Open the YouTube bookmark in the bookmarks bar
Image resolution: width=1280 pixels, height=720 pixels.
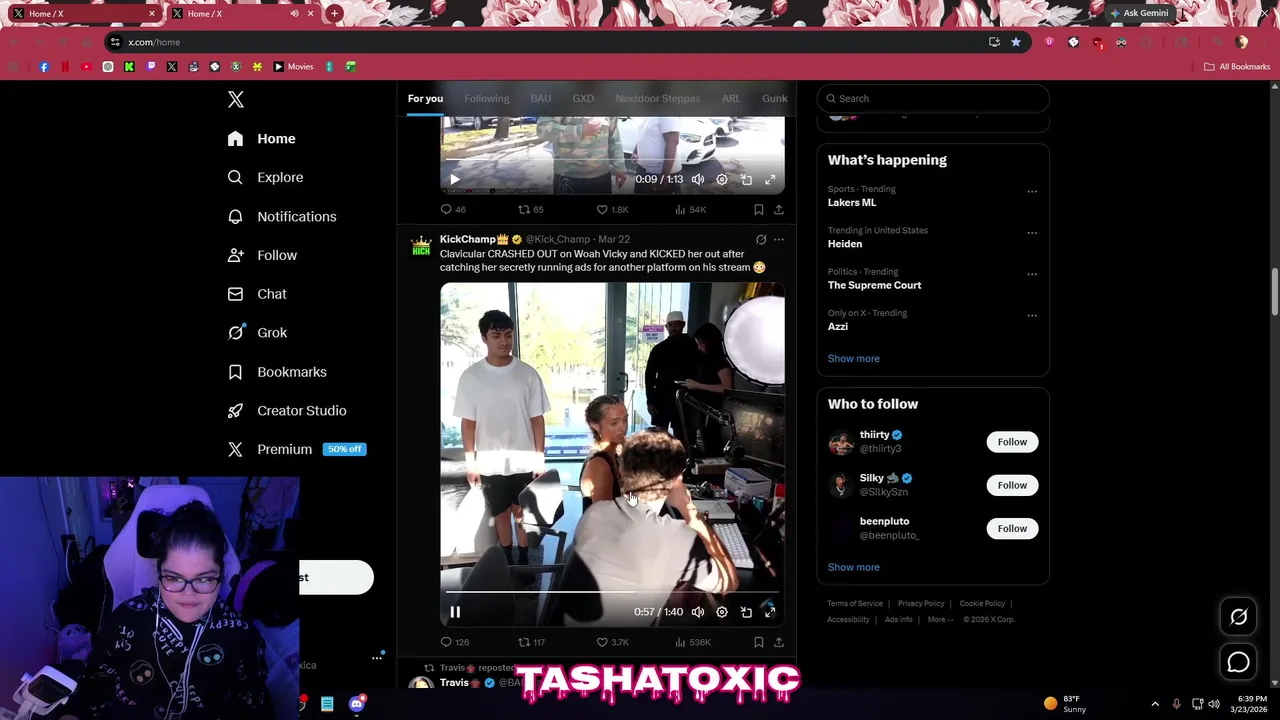[x=87, y=67]
